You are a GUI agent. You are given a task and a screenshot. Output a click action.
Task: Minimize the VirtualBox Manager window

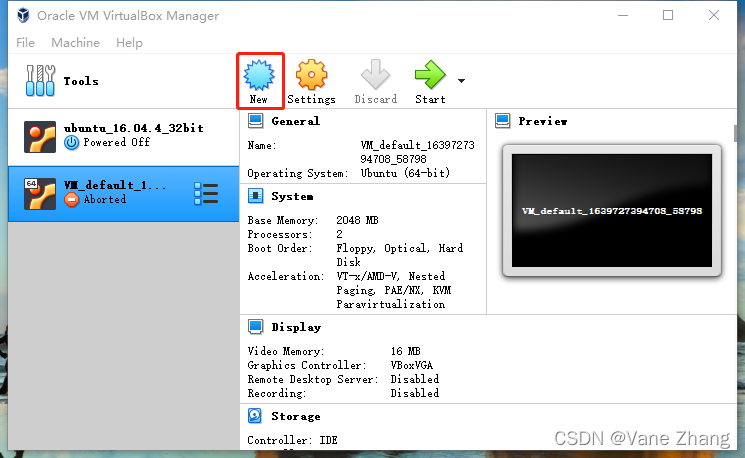[623, 16]
